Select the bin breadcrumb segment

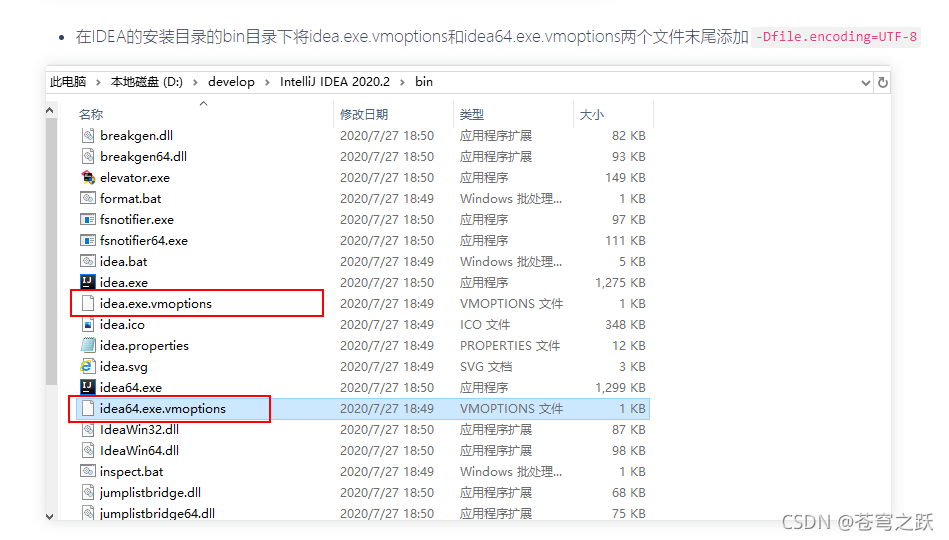click(424, 82)
